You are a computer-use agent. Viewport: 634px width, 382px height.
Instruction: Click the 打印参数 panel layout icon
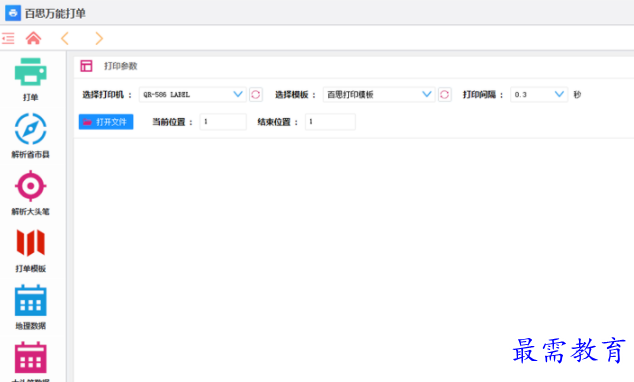point(86,66)
